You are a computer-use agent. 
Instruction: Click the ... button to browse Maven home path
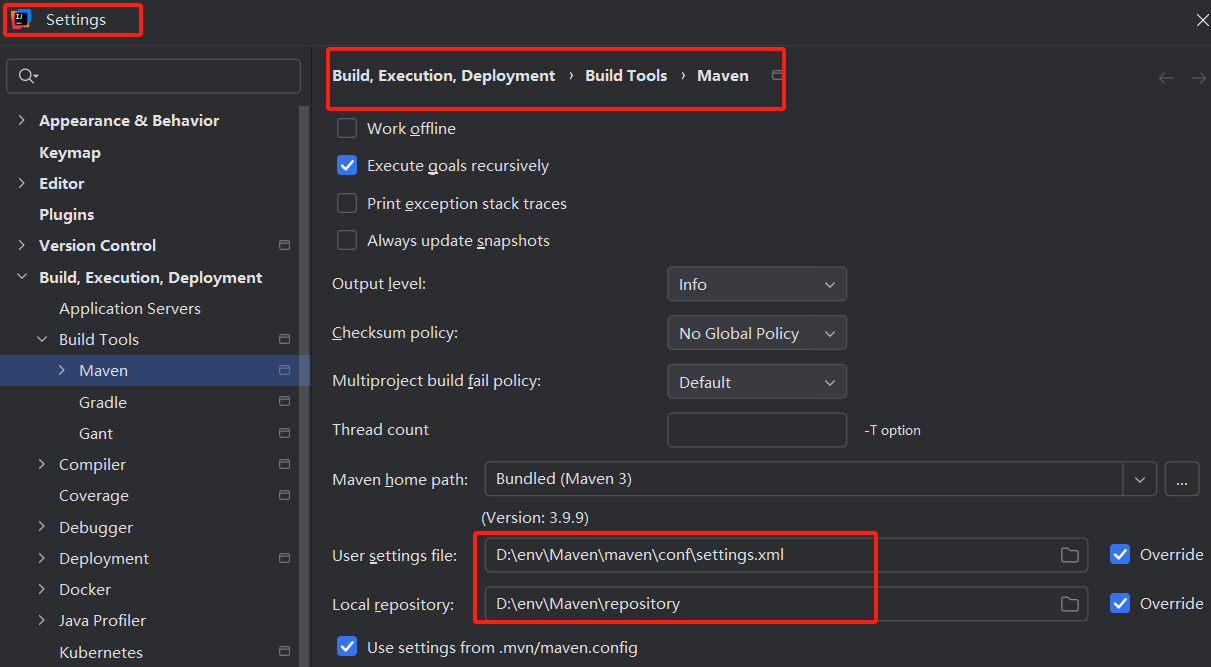[1182, 479]
